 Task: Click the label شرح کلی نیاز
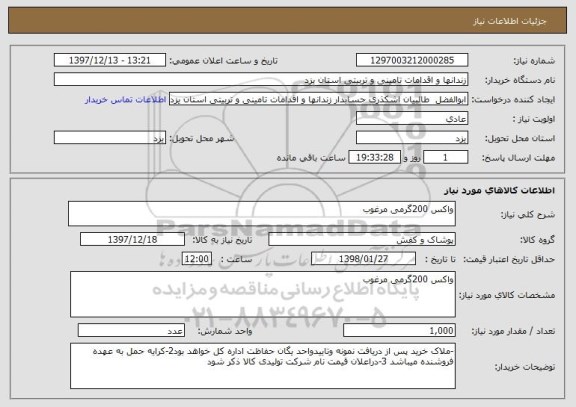coord(528,215)
